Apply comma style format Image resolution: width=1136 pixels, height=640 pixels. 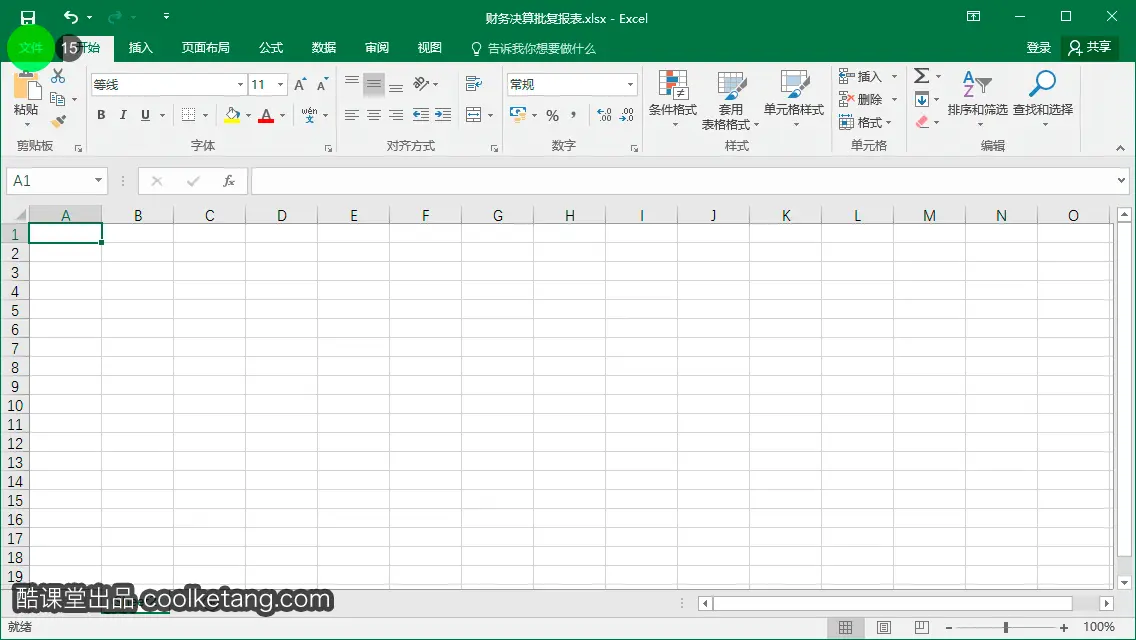click(x=574, y=115)
